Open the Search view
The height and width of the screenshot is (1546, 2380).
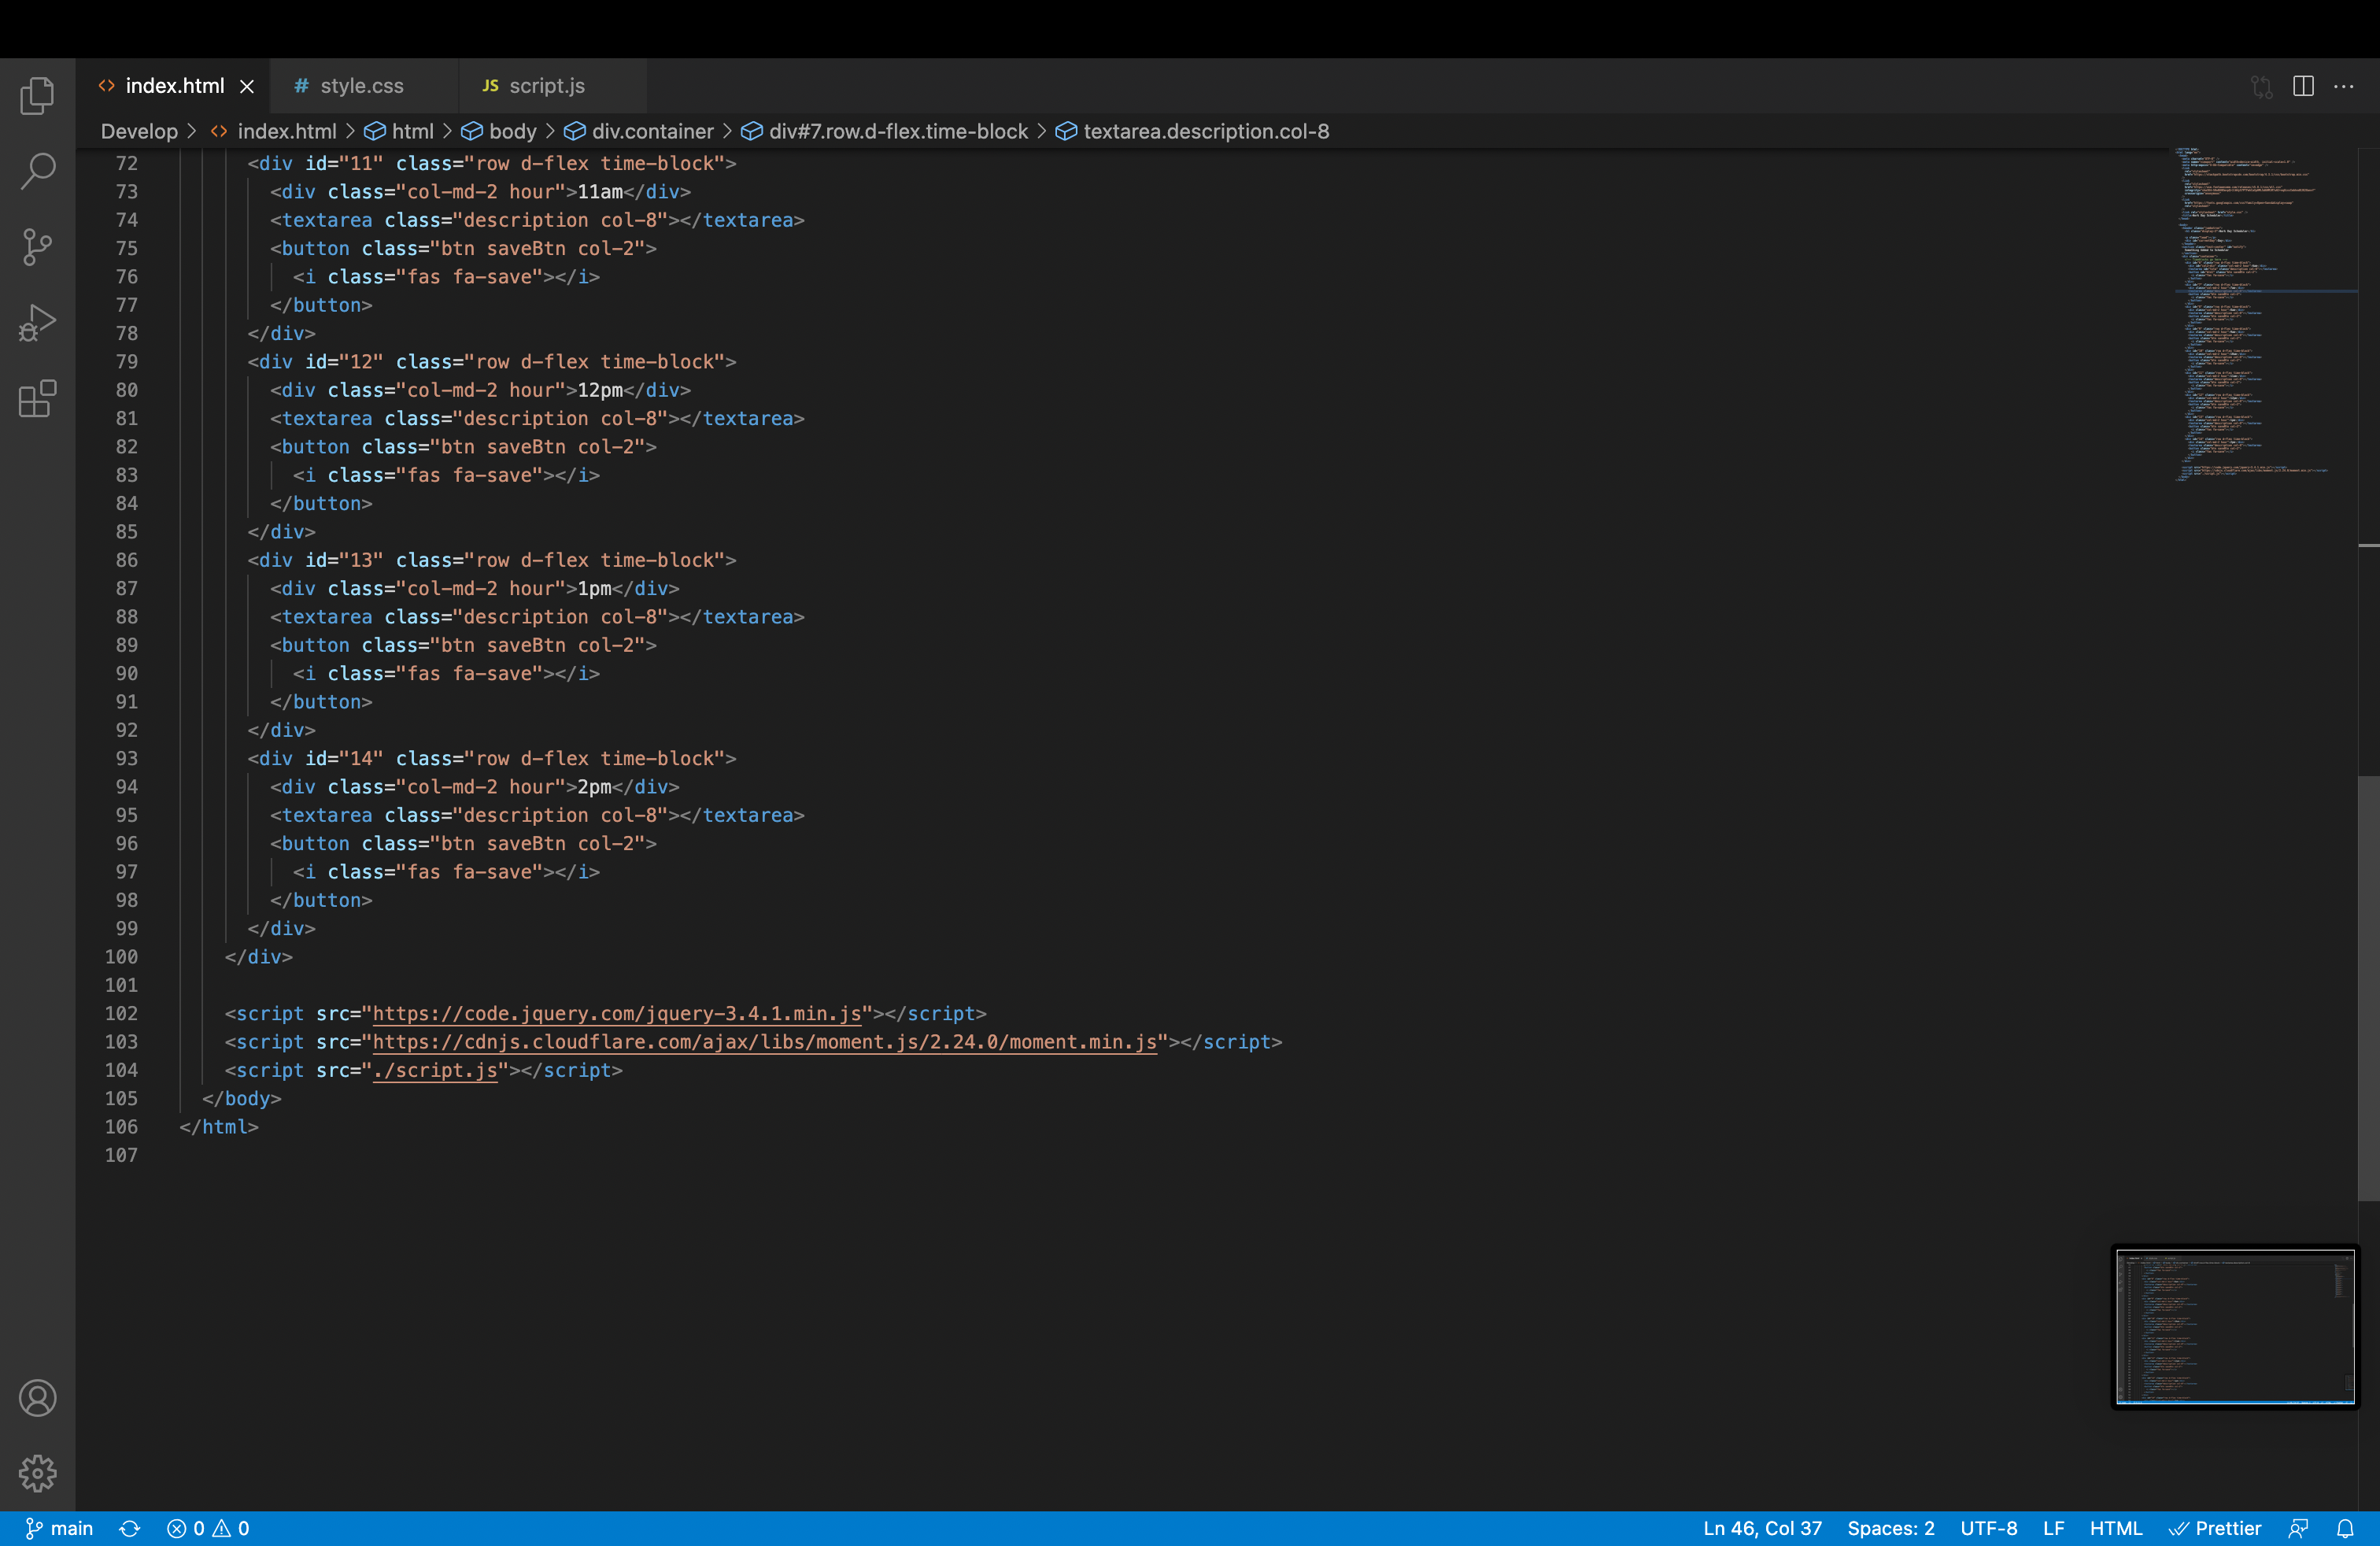click(37, 171)
